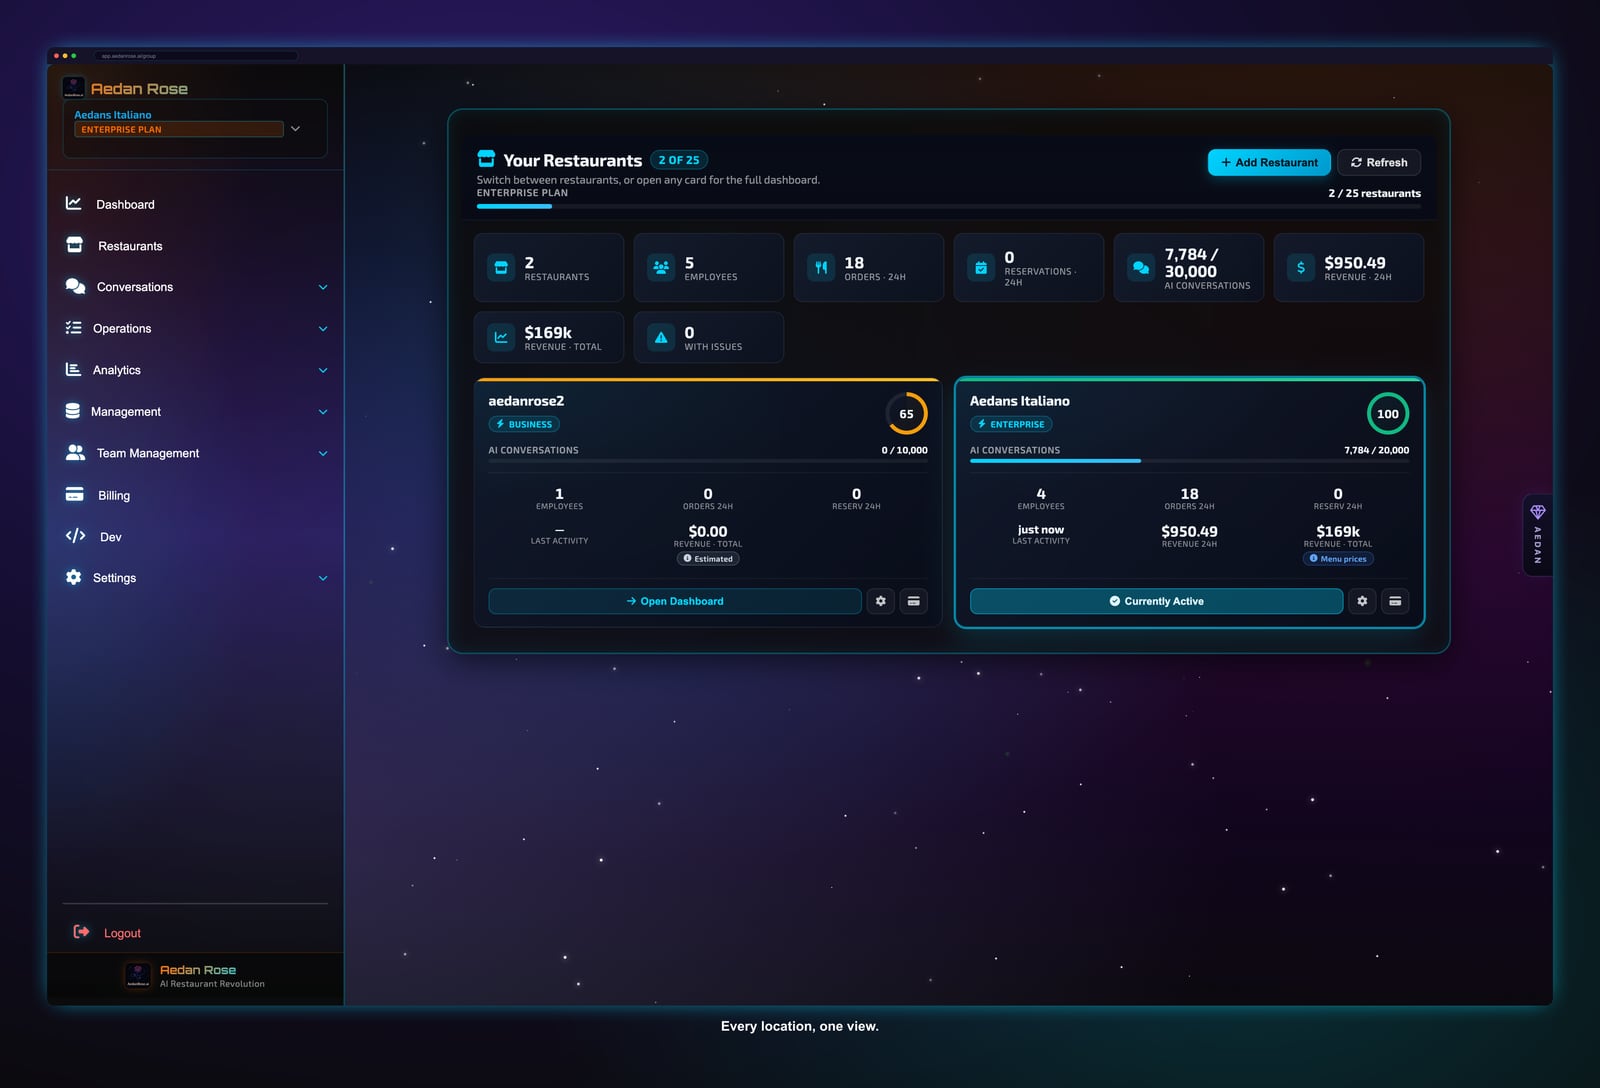Screen dimensions: 1600x1088
Task: Click the Restaurants store icon in sidebar
Action: click(x=74, y=245)
